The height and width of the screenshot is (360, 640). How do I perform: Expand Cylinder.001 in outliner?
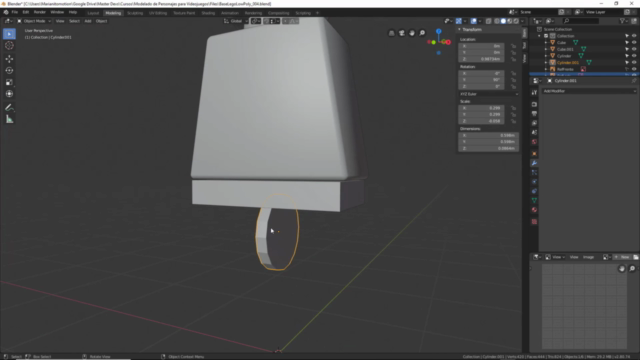click(546, 62)
